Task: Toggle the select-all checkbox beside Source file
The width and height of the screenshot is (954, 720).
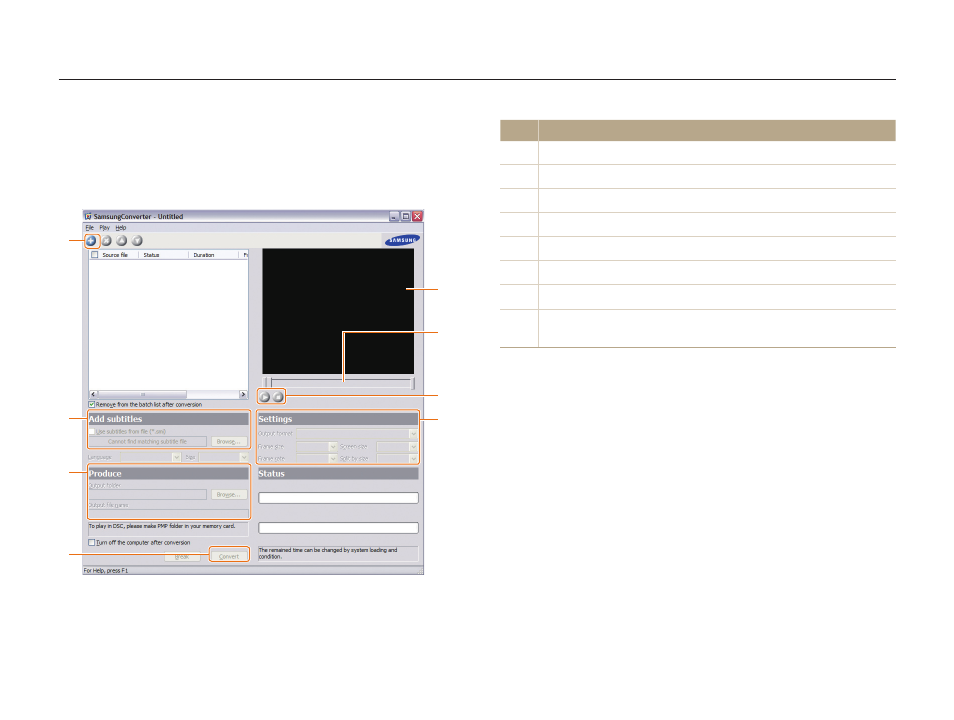Action: [x=94, y=255]
